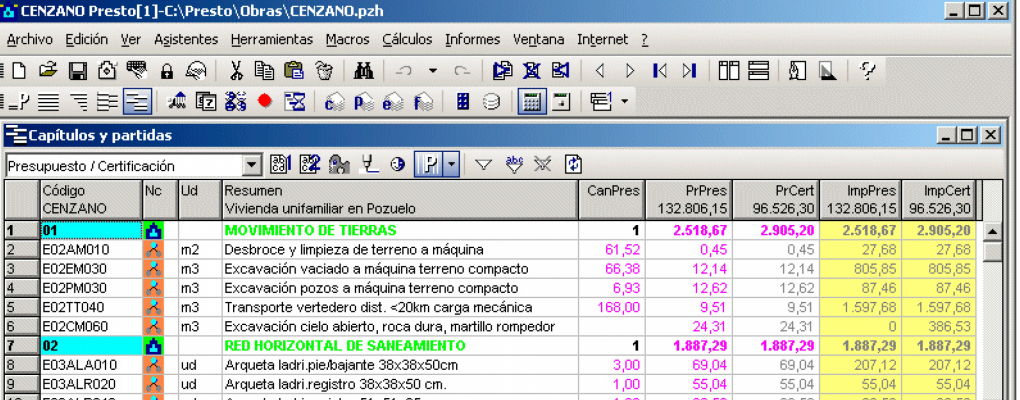
Task: Delete using the trash bin icon
Action: pos(324,70)
